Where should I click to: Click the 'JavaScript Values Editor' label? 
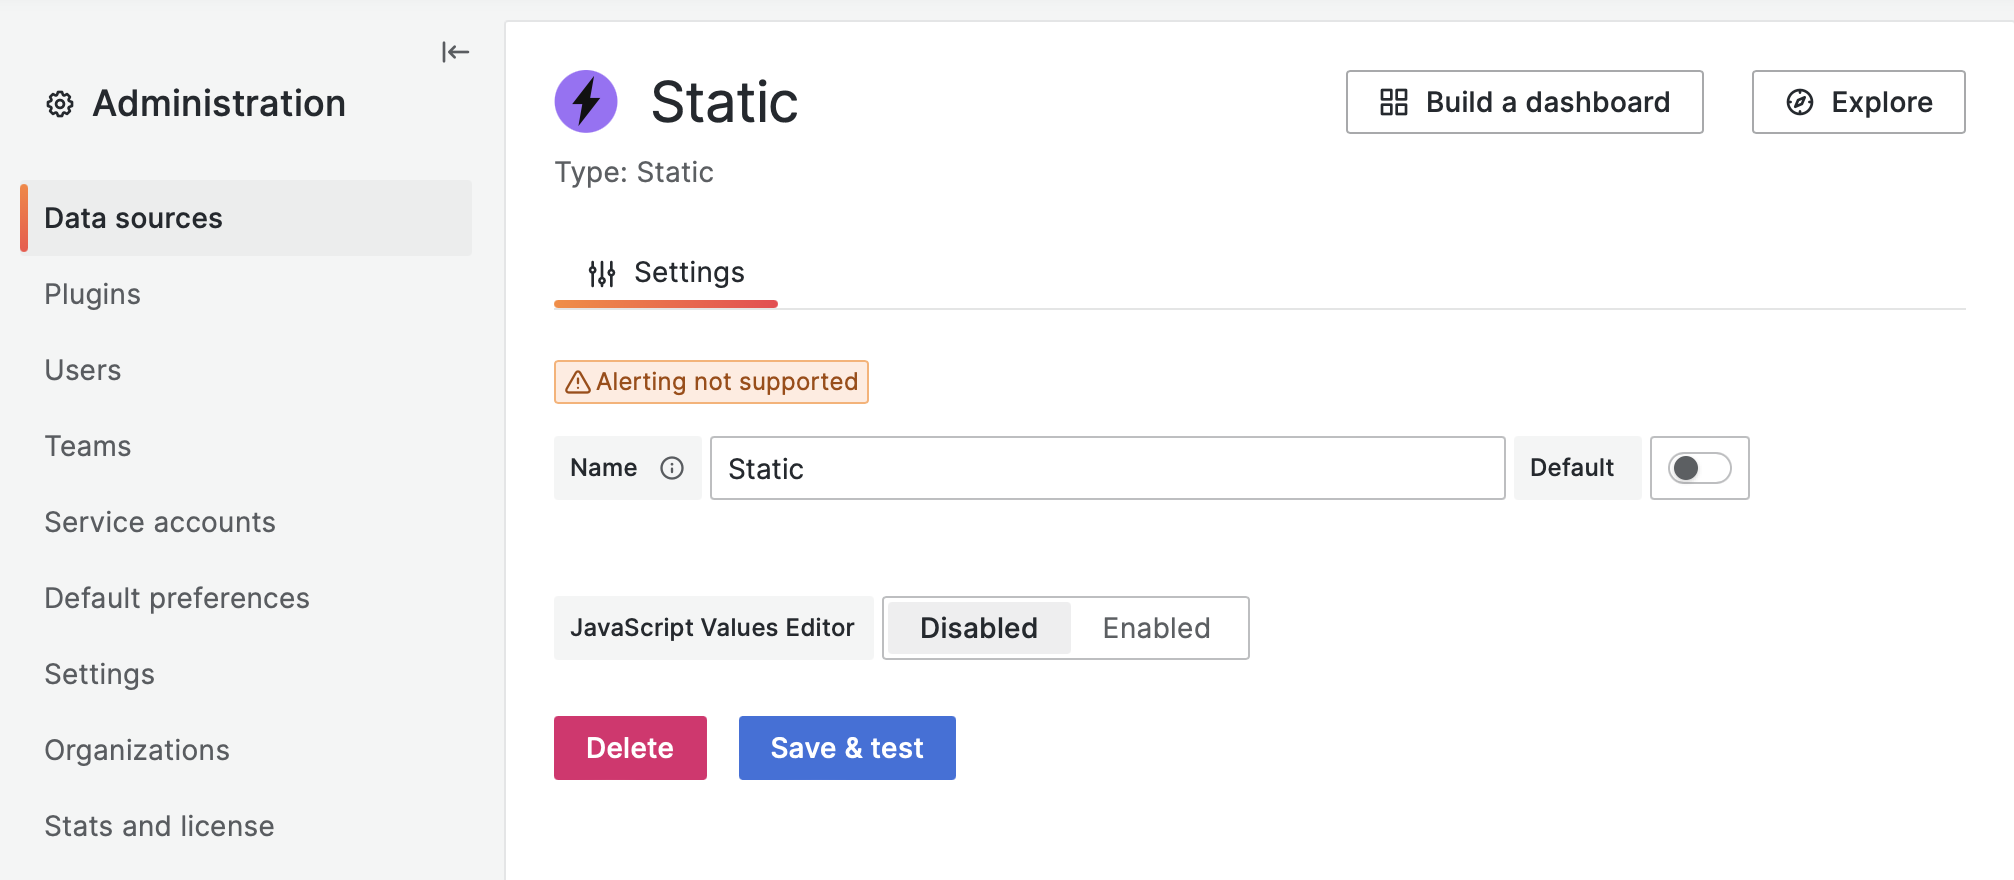712,628
